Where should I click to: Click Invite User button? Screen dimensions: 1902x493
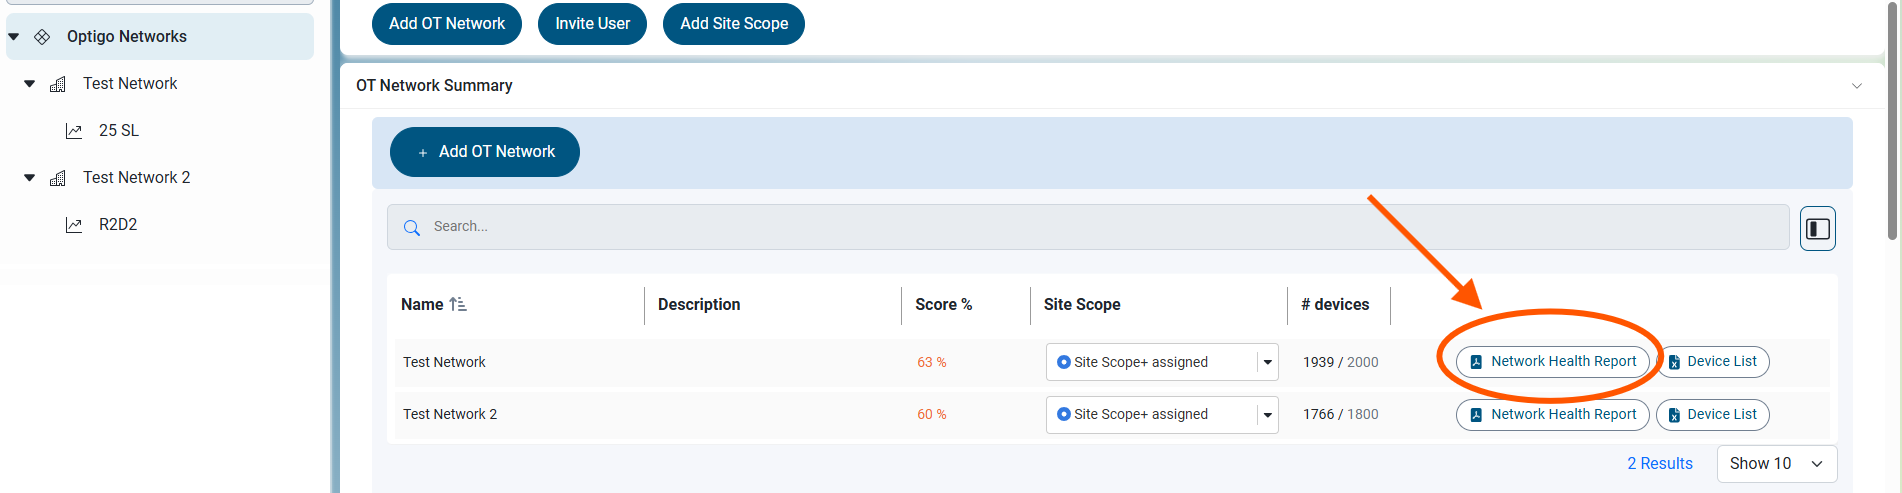592,24
